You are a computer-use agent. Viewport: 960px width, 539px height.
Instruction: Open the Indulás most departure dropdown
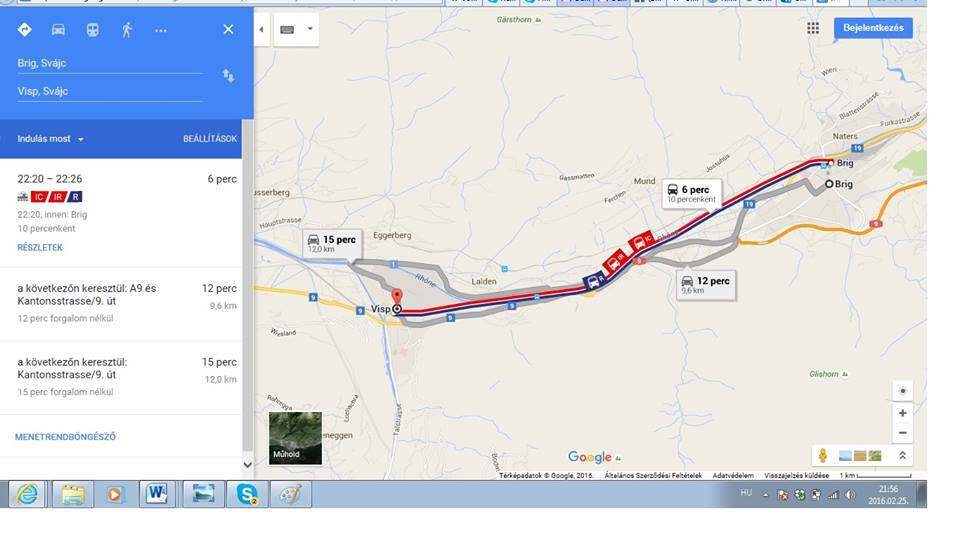tap(50, 139)
